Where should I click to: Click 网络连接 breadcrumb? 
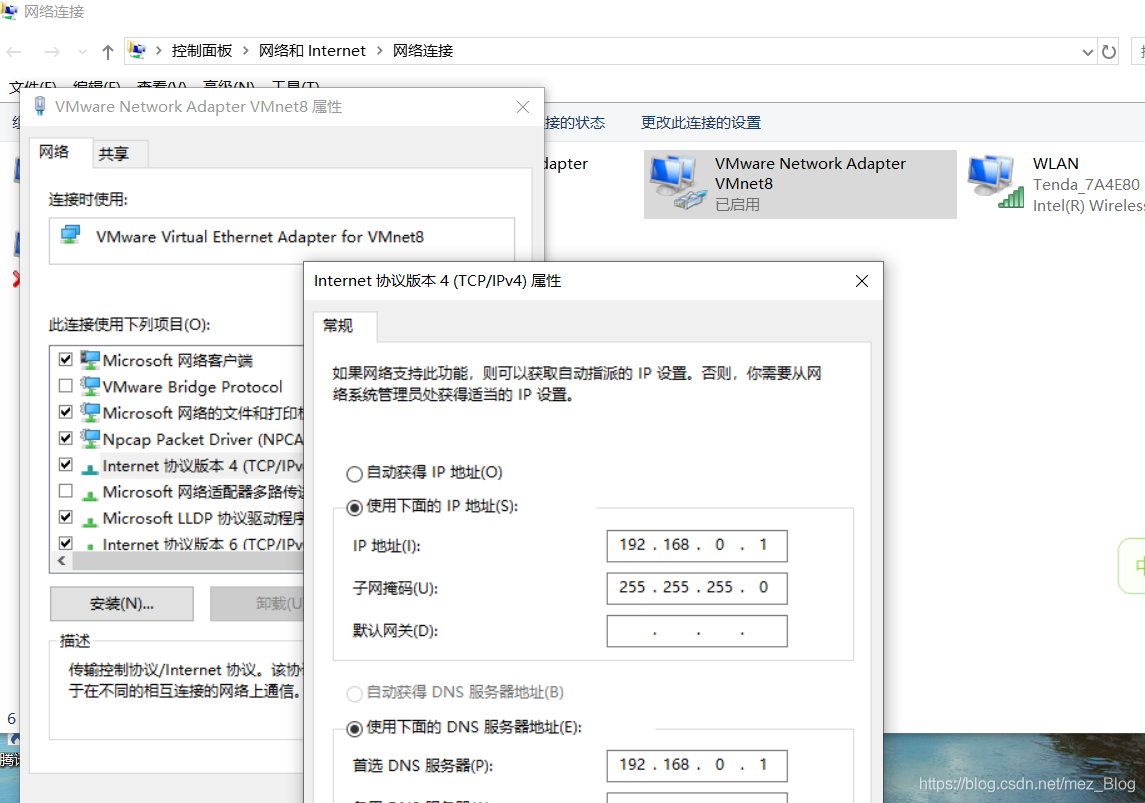(423, 51)
